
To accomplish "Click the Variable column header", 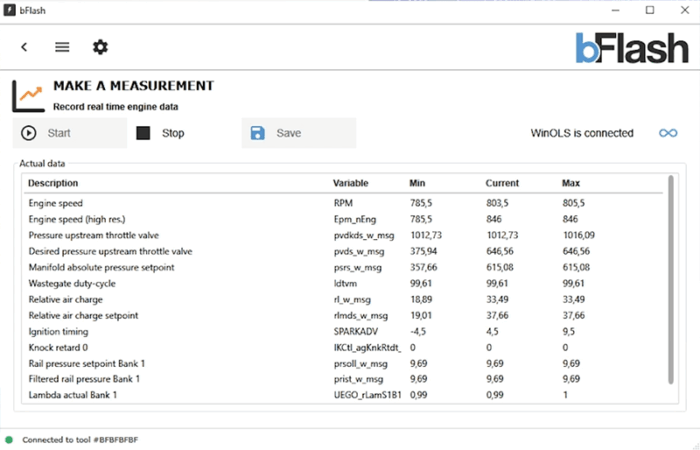I will 350,183.
